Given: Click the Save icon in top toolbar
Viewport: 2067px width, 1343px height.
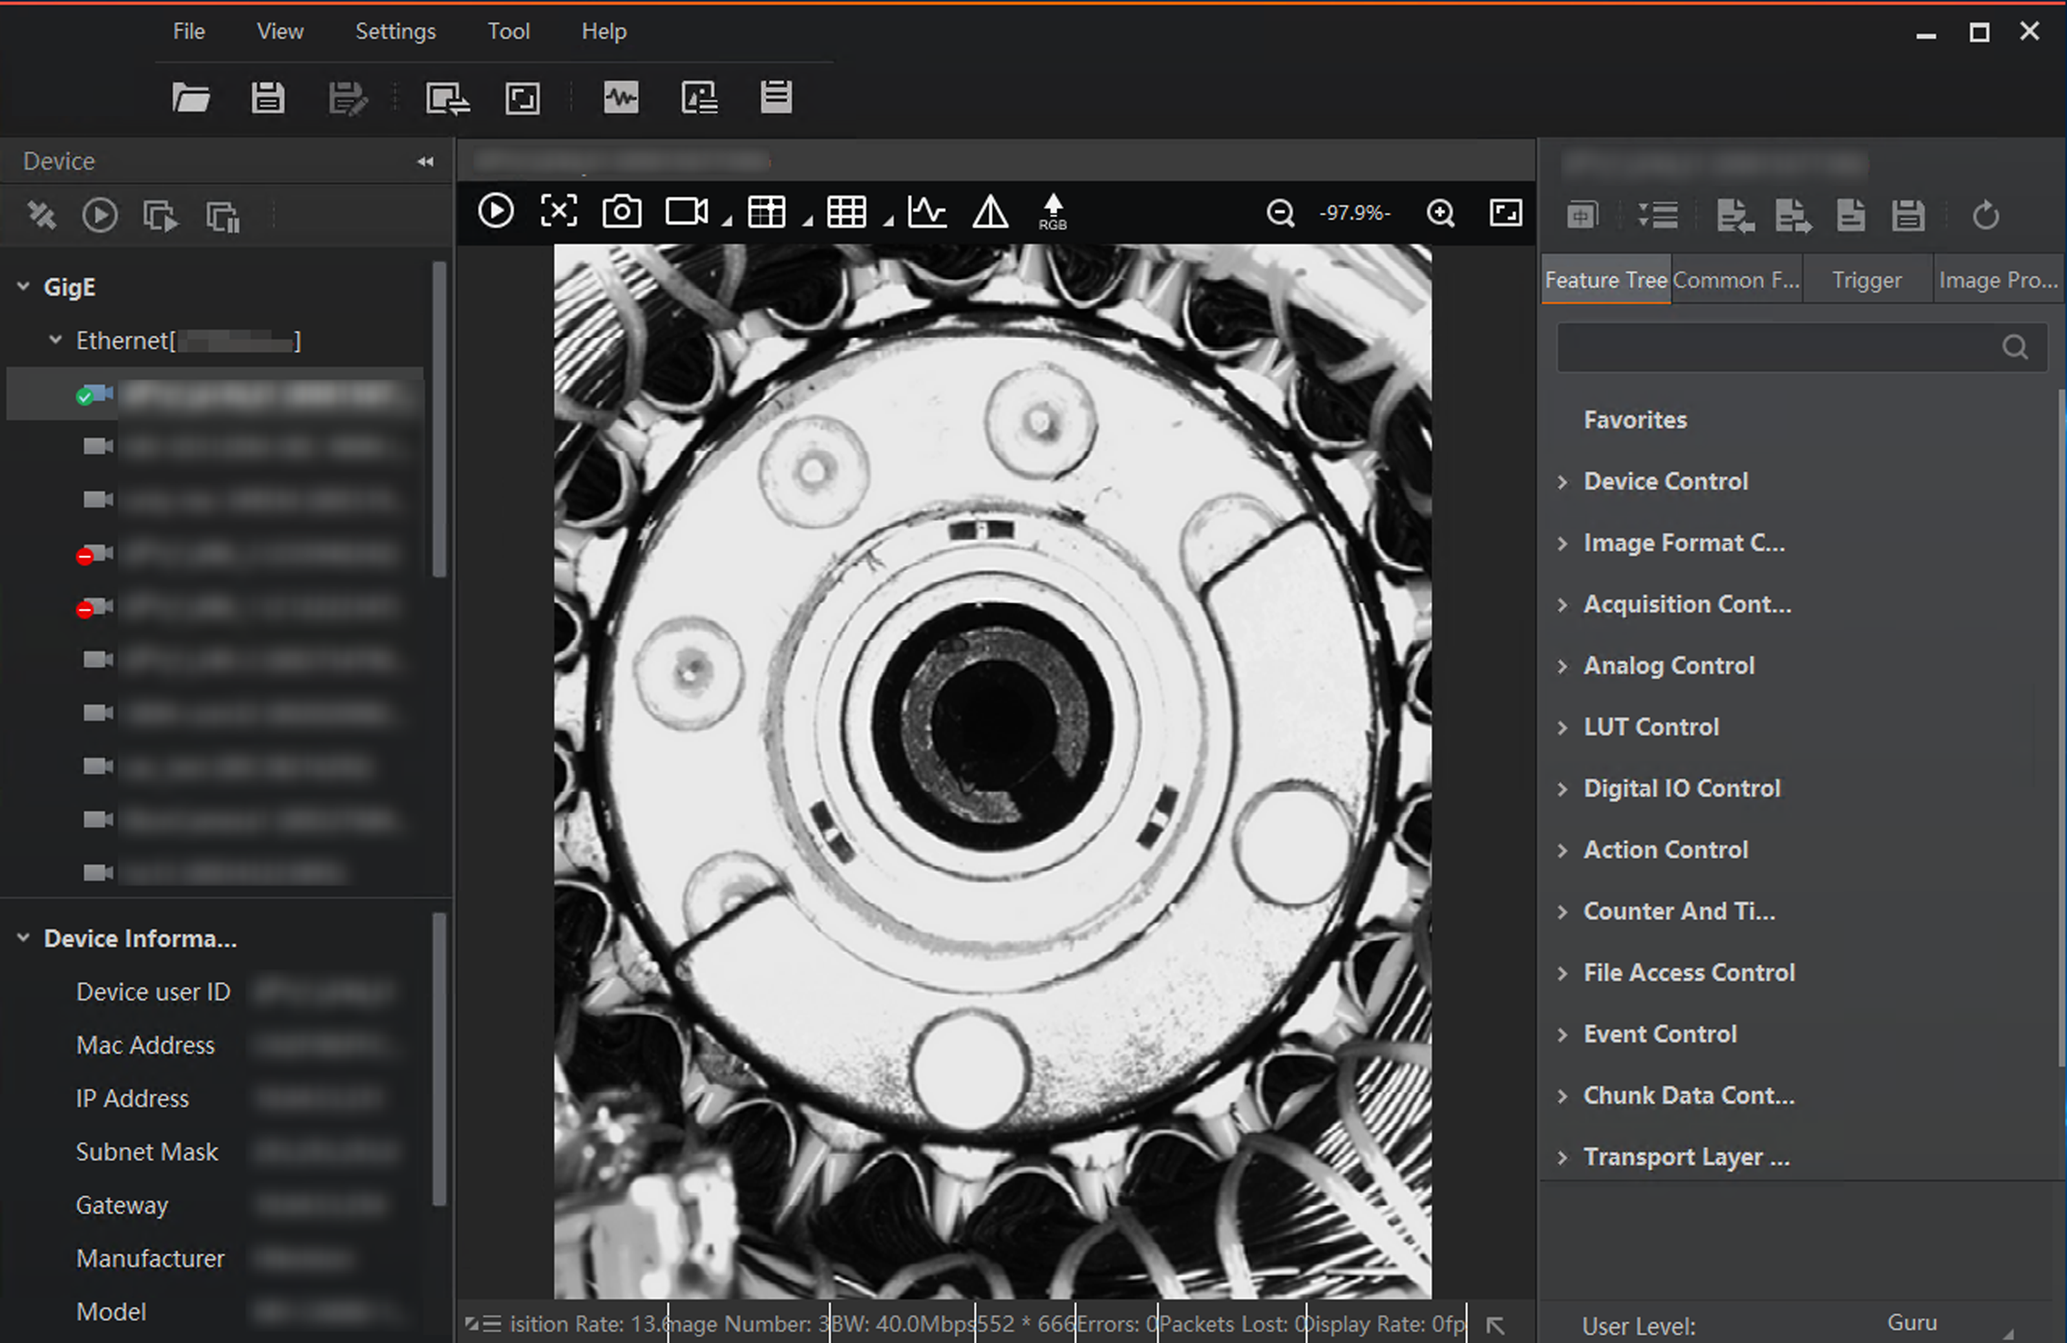Looking at the screenshot, I should pos(267,98).
